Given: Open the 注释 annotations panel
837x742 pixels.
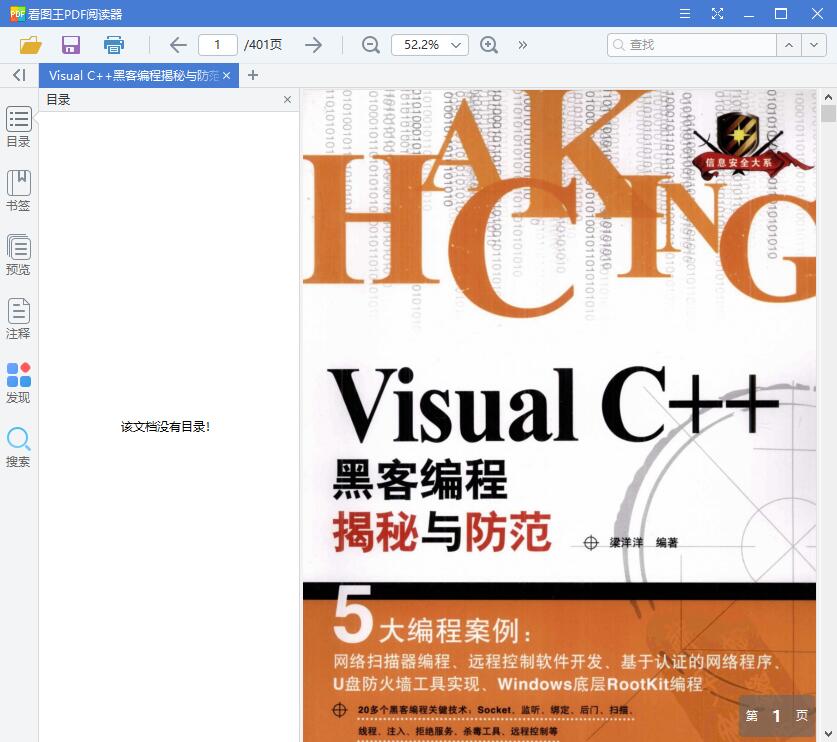Looking at the screenshot, I should click(19, 319).
